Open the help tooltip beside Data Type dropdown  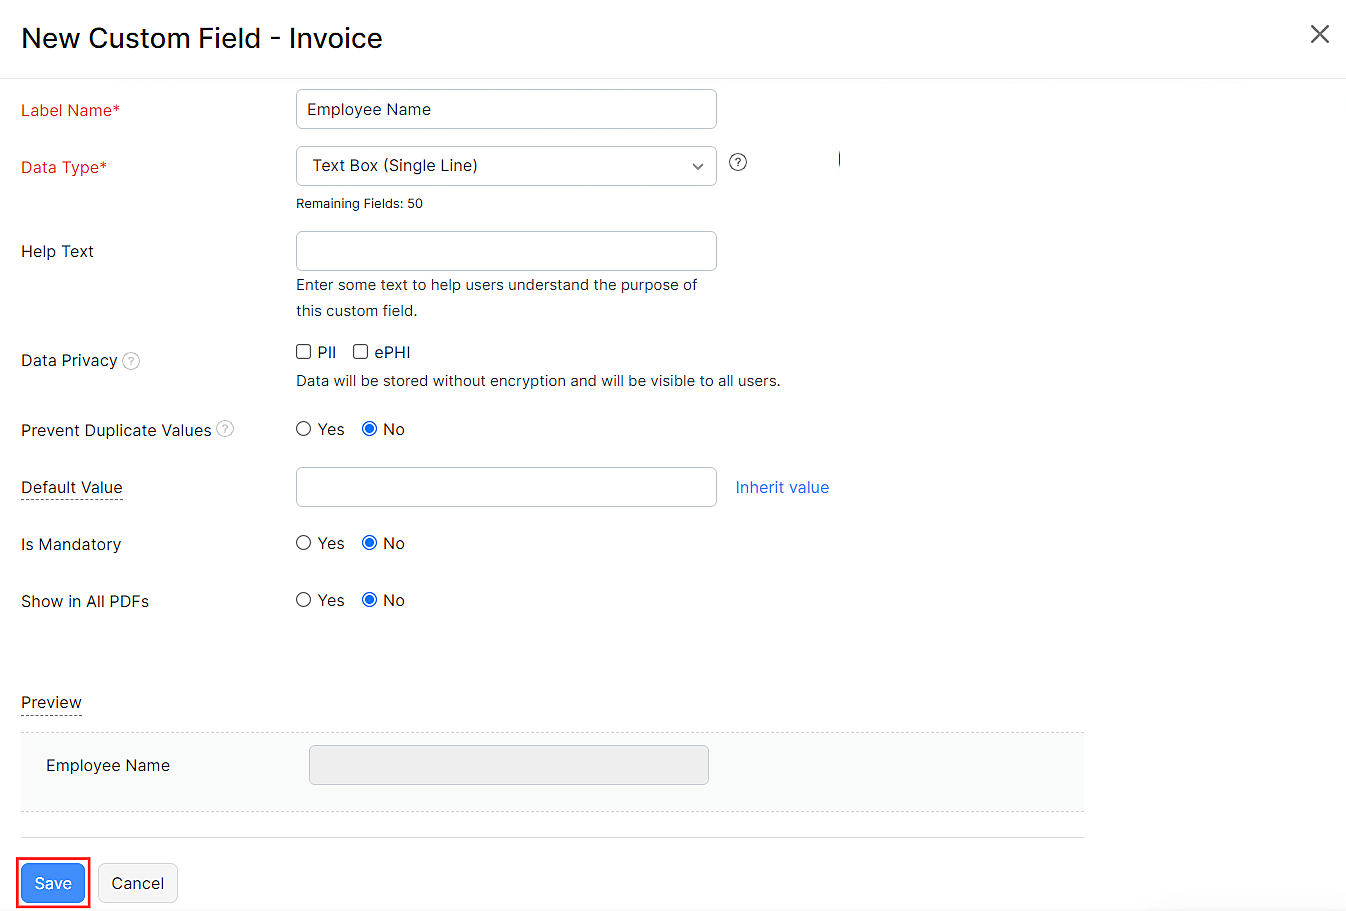click(737, 161)
